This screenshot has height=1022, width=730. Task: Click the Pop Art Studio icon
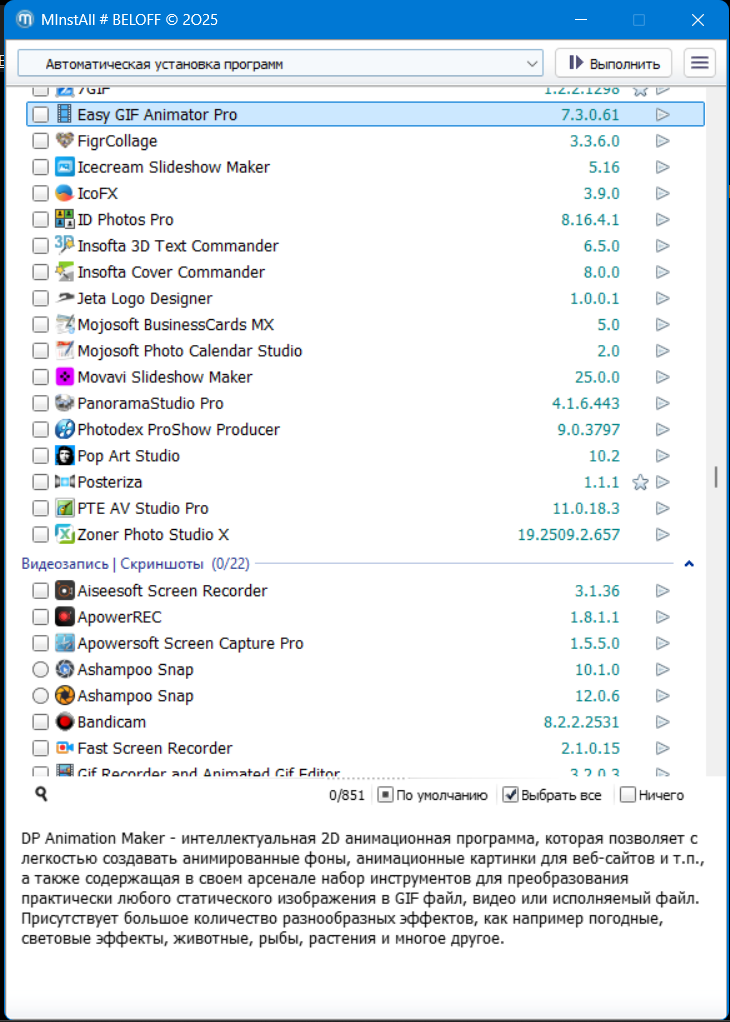coord(64,456)
